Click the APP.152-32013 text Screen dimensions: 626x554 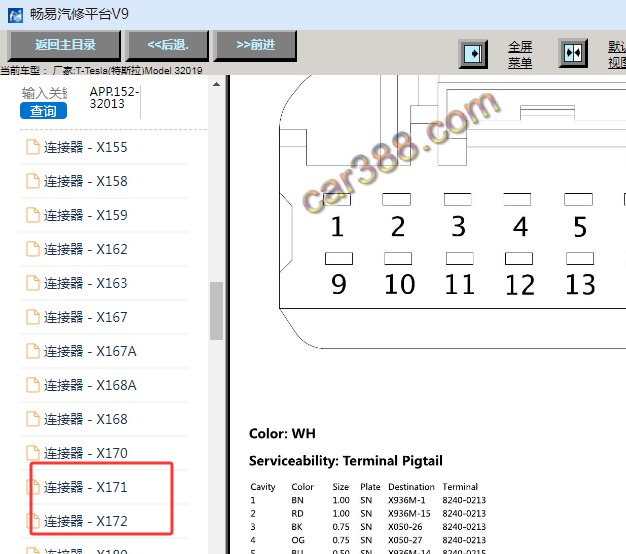tap(114, 98)
